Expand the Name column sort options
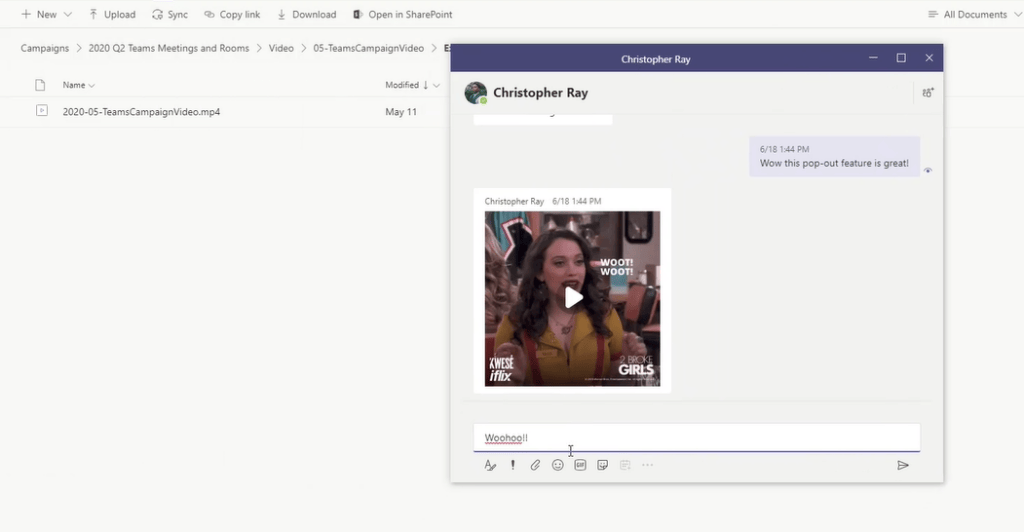1024x532 pixels. click(79, 85)
